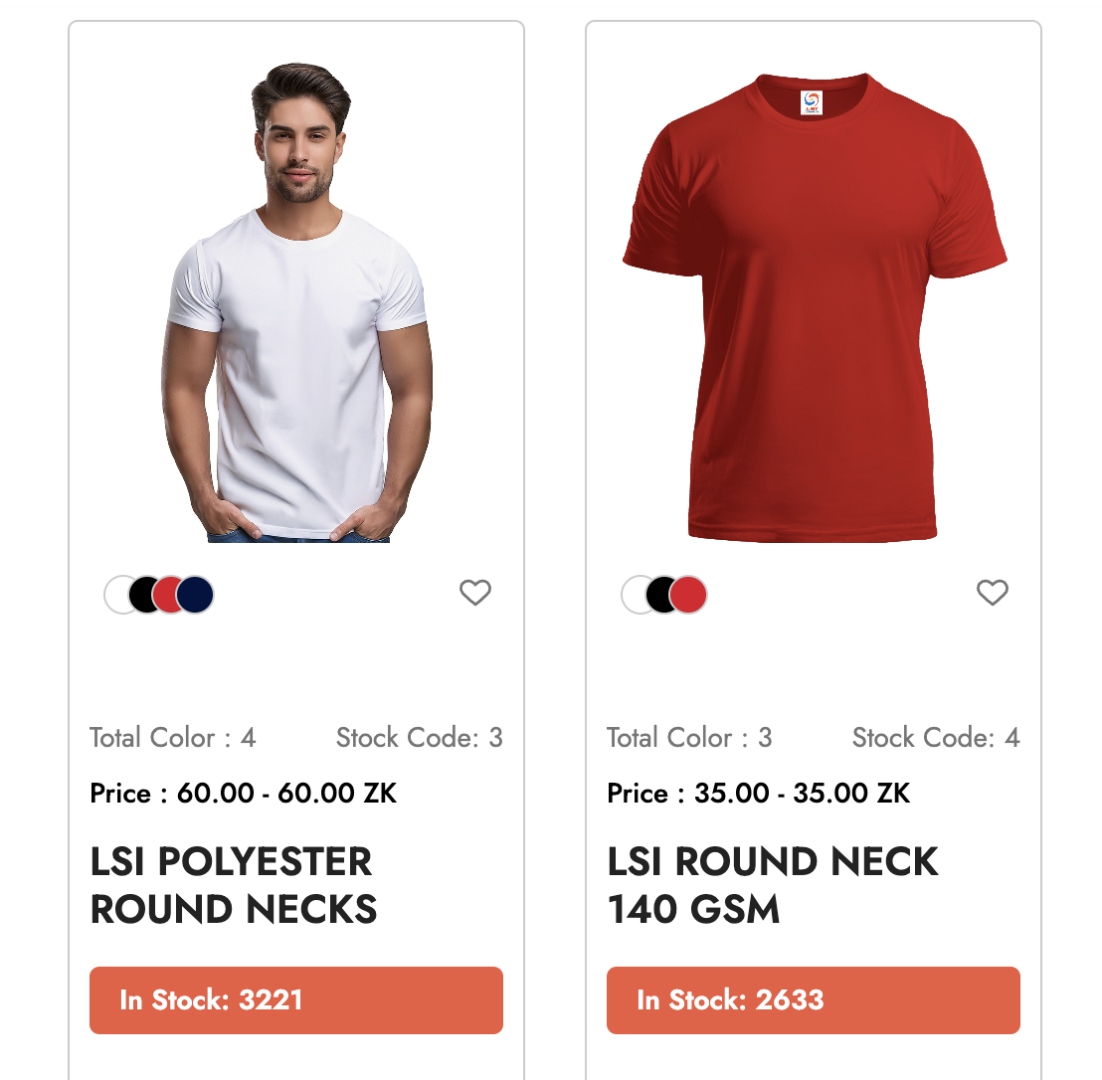
Task: Select the white color swatch on the left product
Action: point(116,594)
